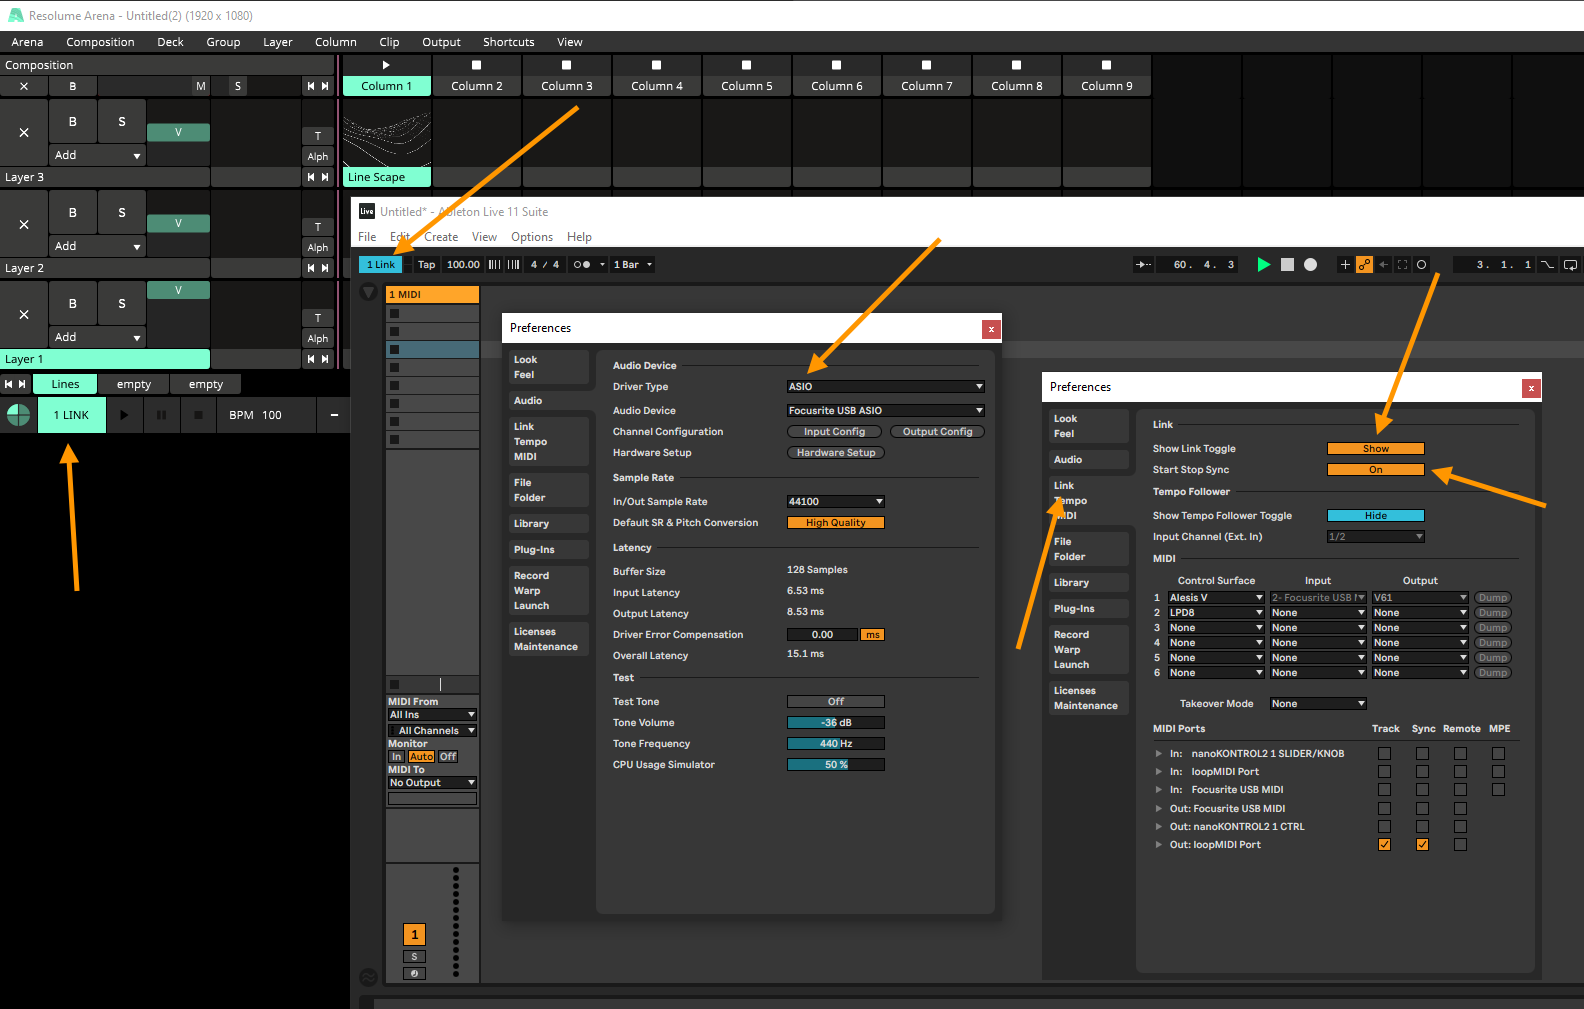The width and height of the screenshot is (1584, 1009).
Task: Adjust the CPU Usage Simulator slider
Action: 836,765
